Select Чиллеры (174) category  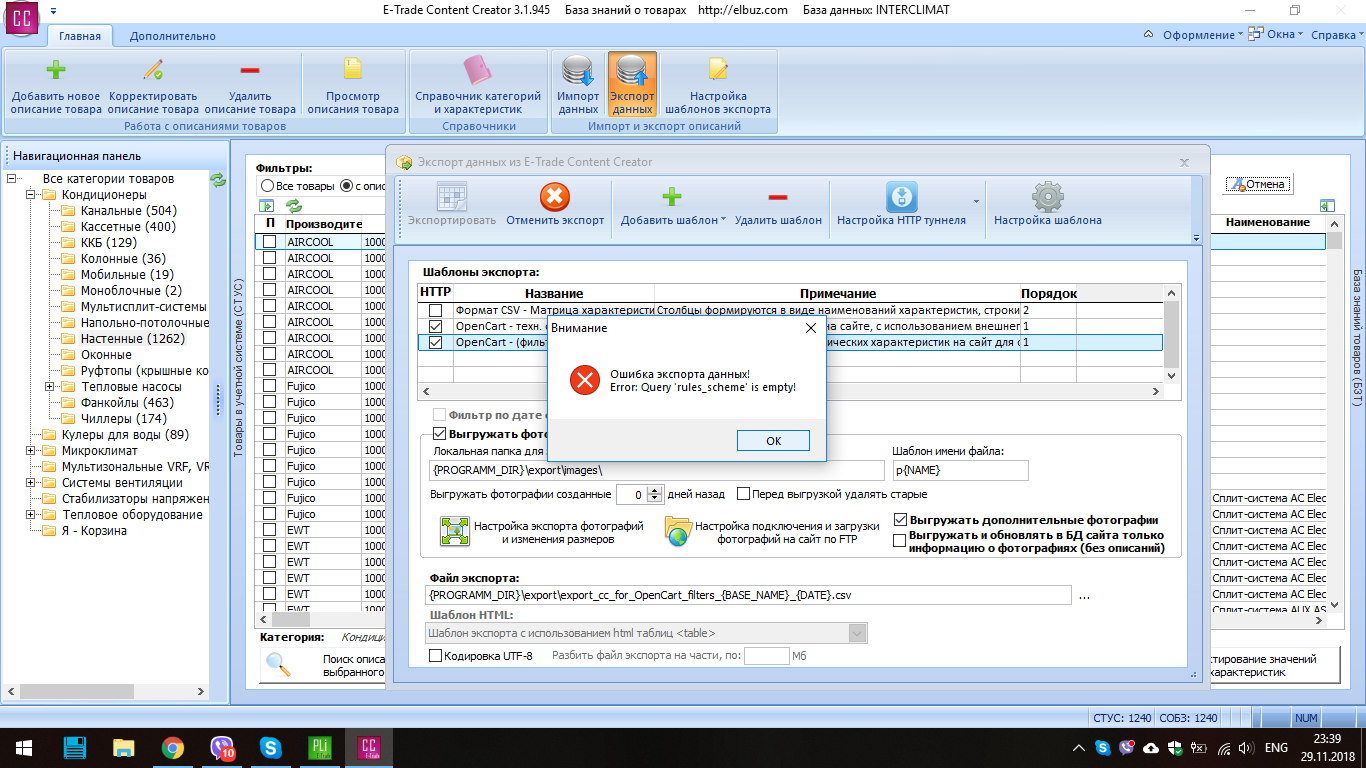(x=124, y=419)
